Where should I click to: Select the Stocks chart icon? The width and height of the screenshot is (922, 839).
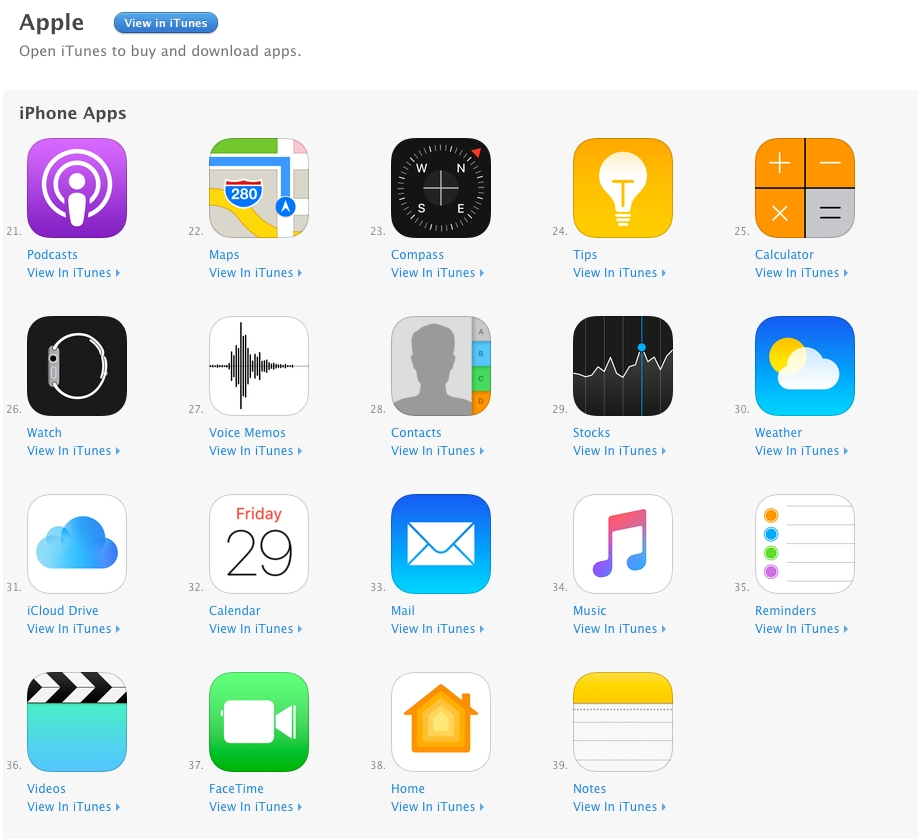[623, 366]
